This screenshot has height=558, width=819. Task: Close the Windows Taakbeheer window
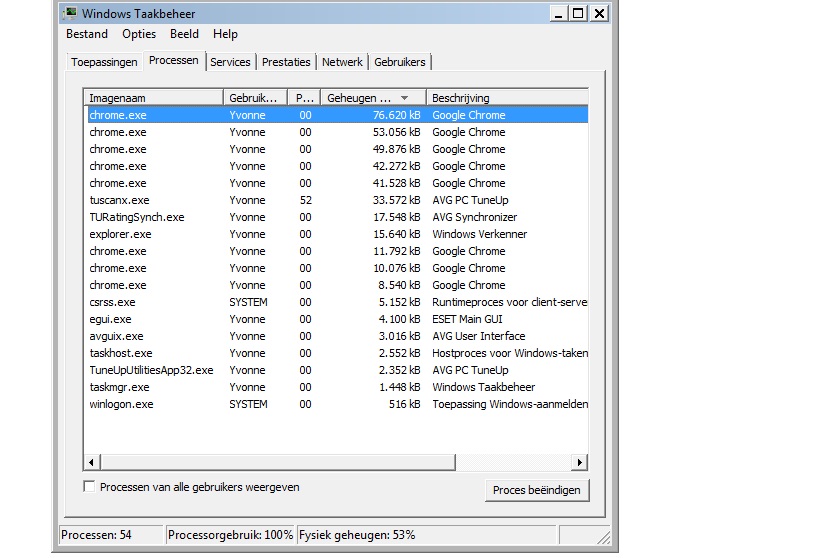[x=600, y=14]
